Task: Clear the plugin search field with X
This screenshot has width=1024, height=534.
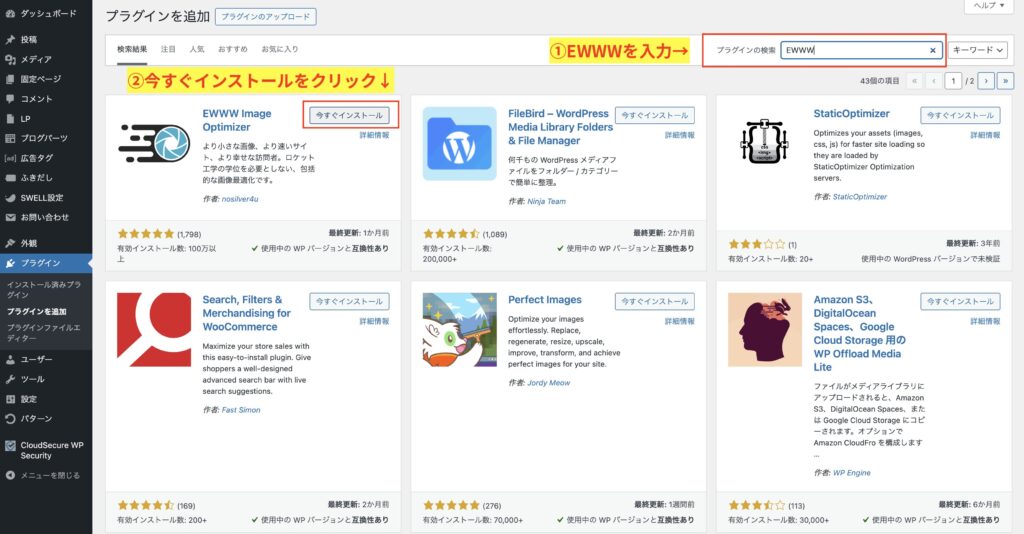Action: pos(933,50)
